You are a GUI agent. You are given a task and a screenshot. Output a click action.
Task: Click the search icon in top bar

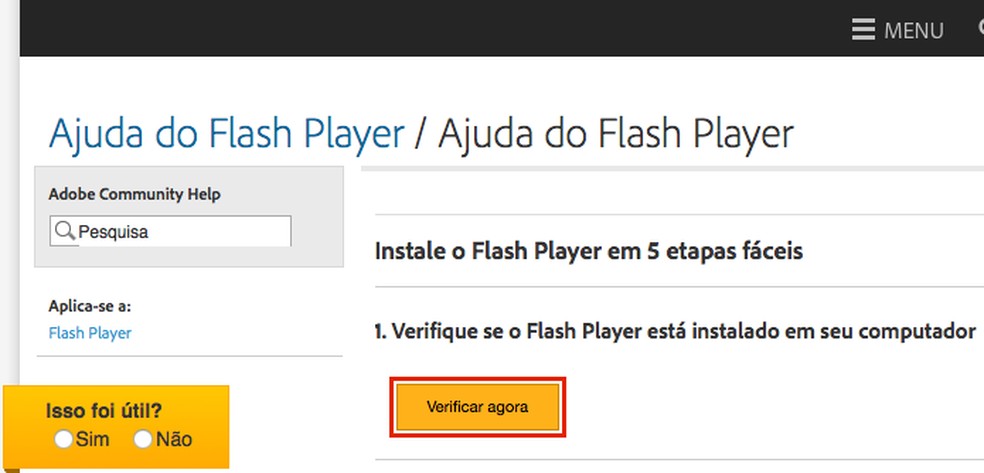[x=980, y=29]
